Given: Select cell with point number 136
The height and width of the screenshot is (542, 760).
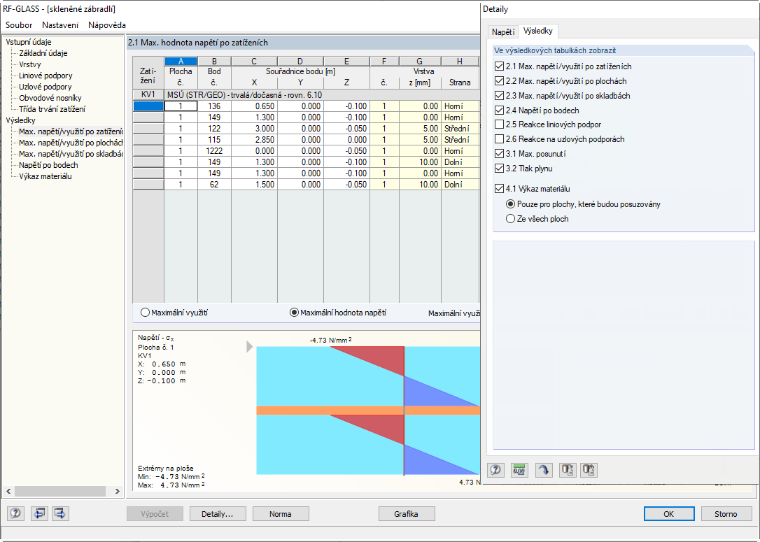Looking at the screenshot, I should pos(214,106).
